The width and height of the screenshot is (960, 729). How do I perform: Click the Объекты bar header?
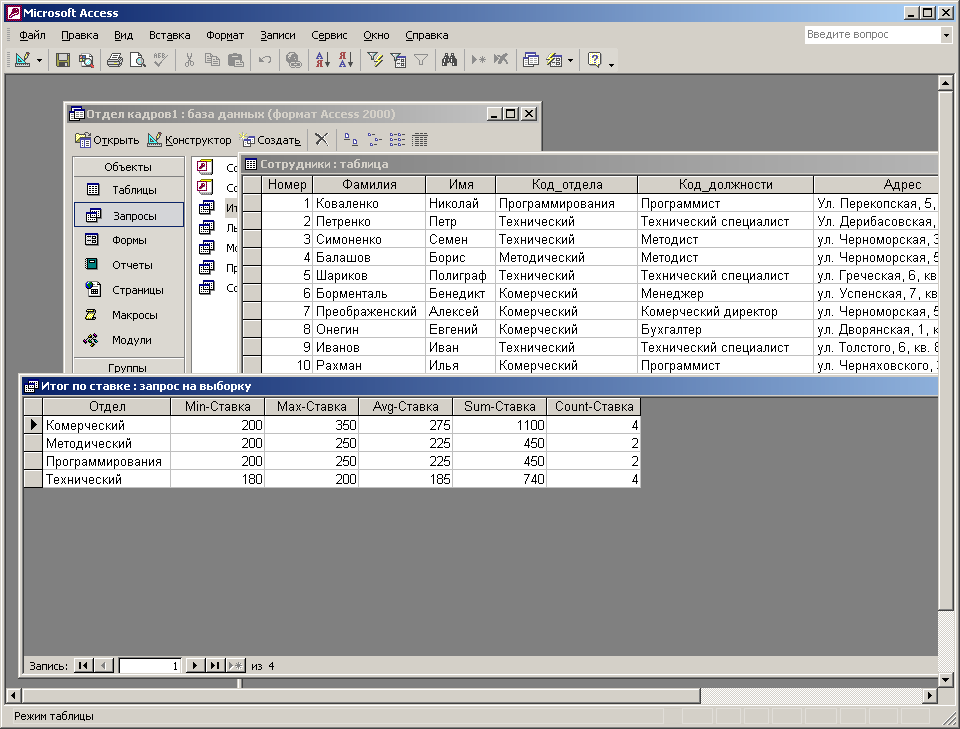click(x=129, y=166)
